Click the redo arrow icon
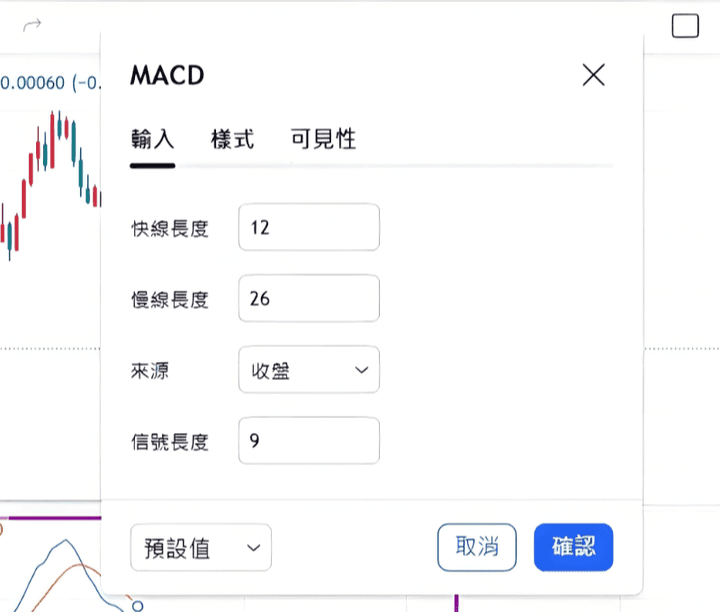The width and height of the screenshot is (720, 612). point(32,24)
